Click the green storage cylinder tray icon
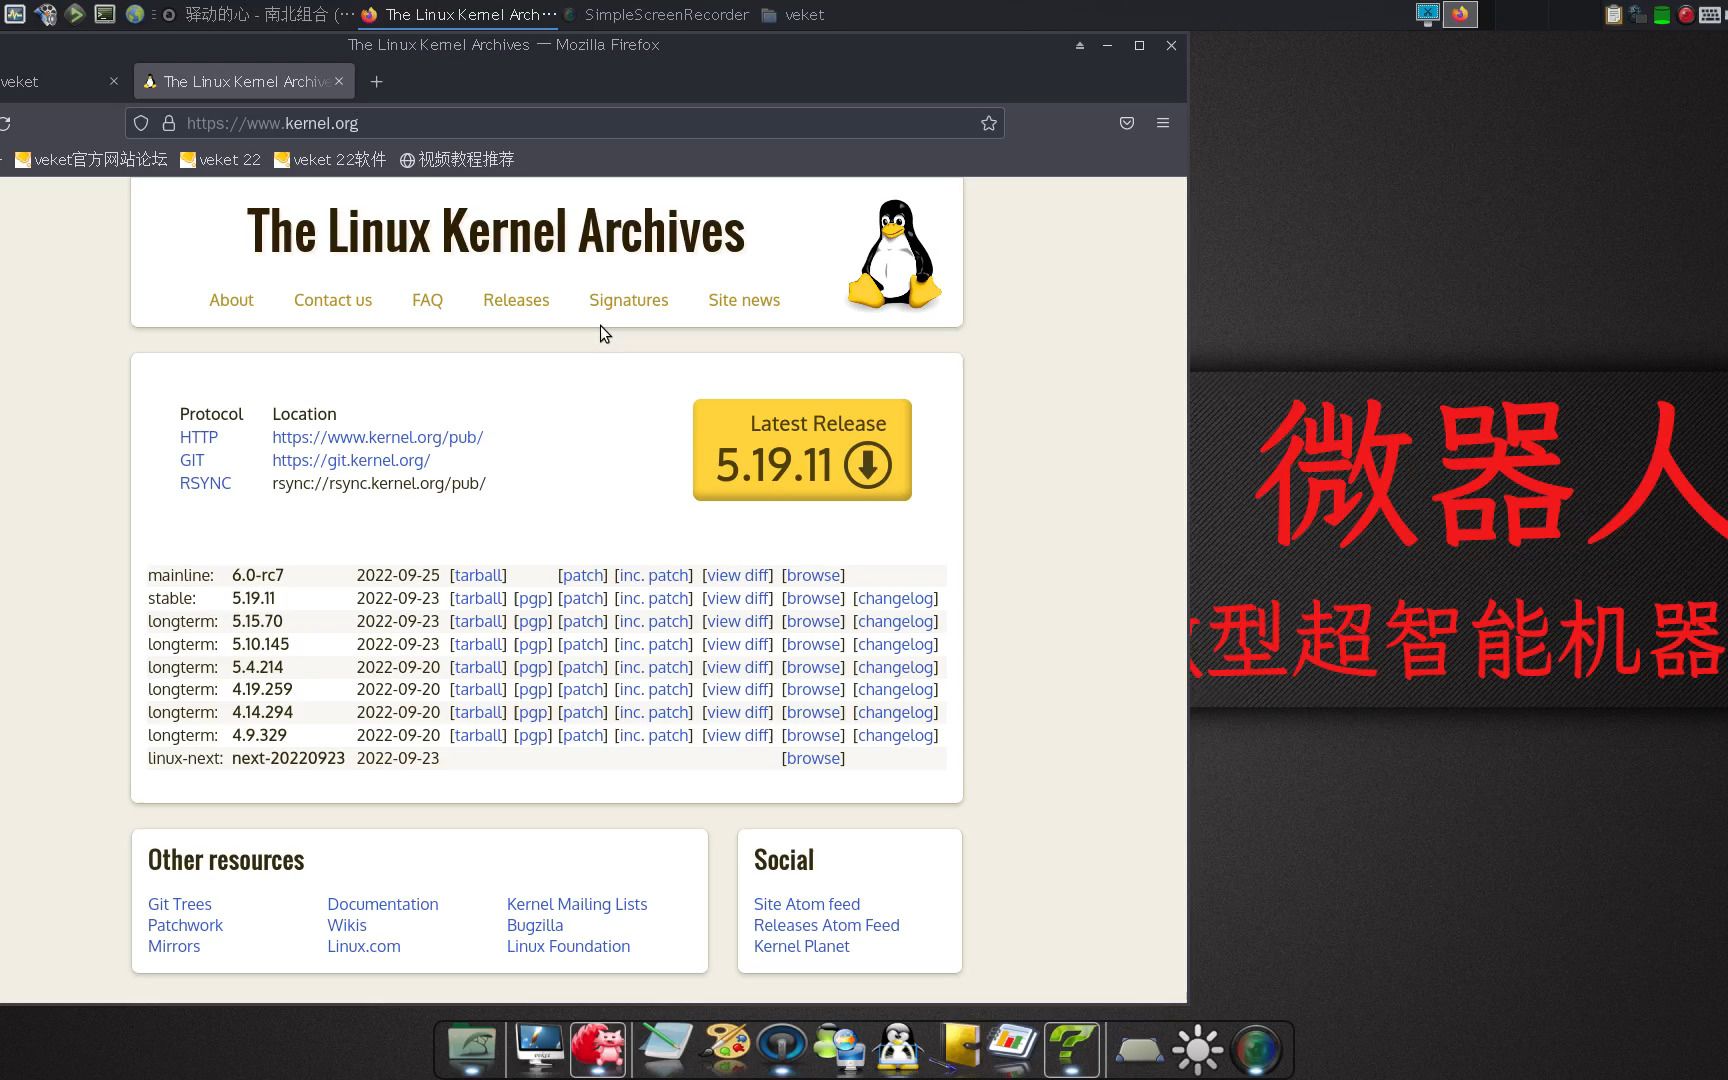Viewport: 1728px width, 1080px height. [1661, 14]
